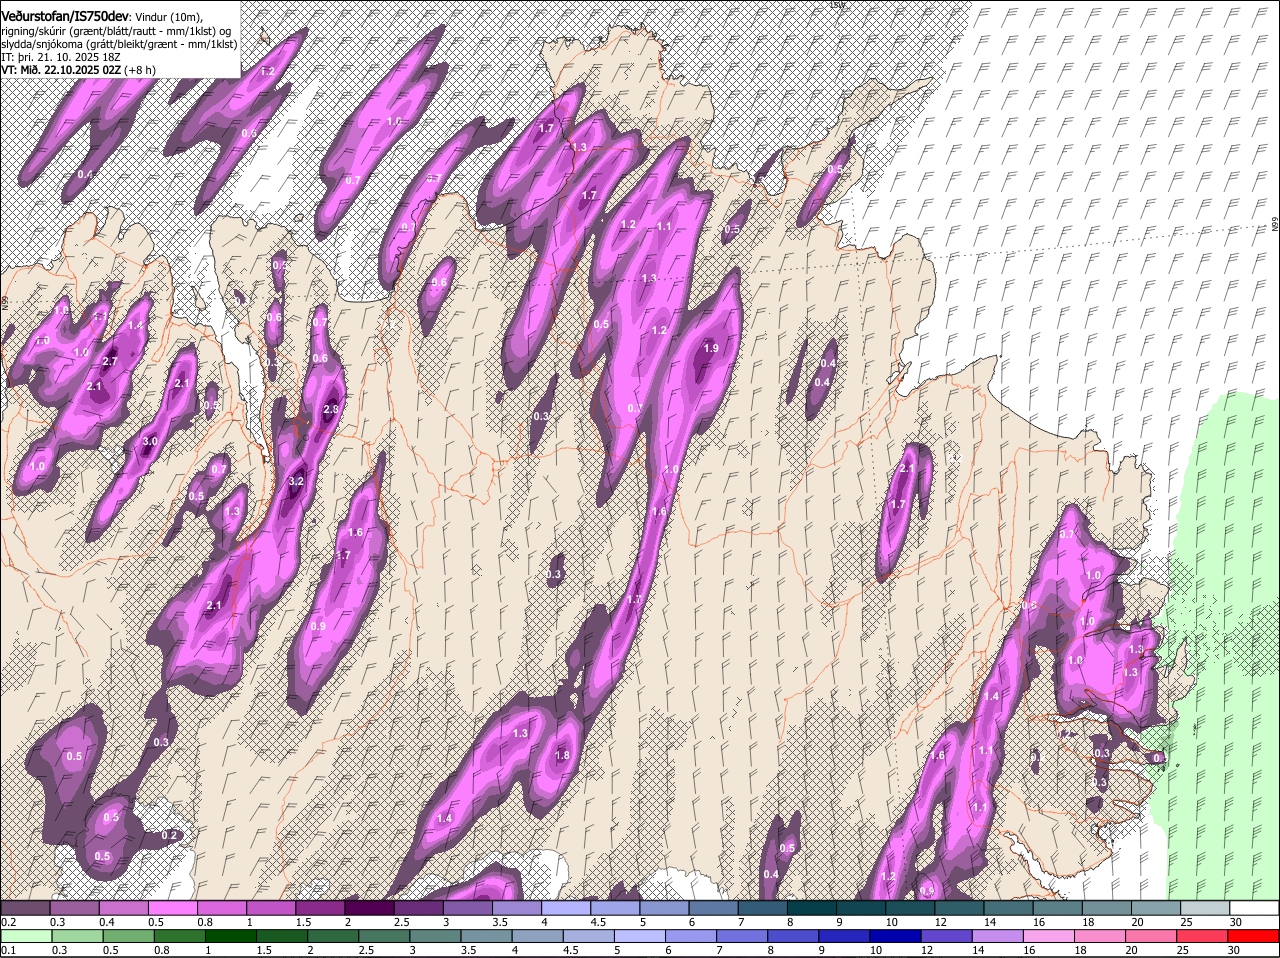The height and width of the screenshot is (958, 1280).
Task: Click the 3 swatch in the upper purple legend row
Action: 467,908
